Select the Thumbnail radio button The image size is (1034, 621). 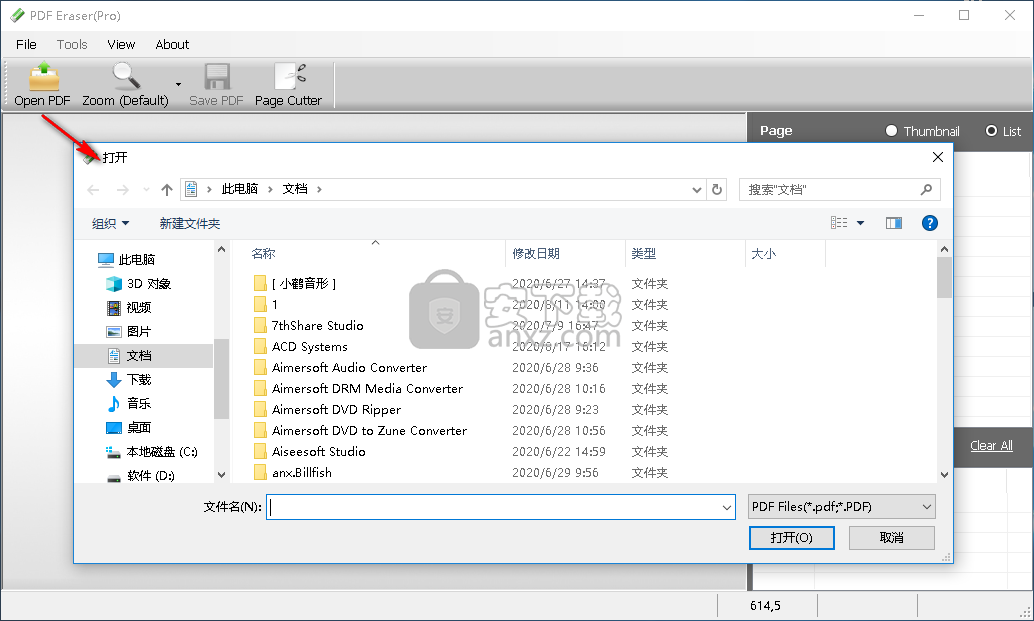[x=892, y=131]
